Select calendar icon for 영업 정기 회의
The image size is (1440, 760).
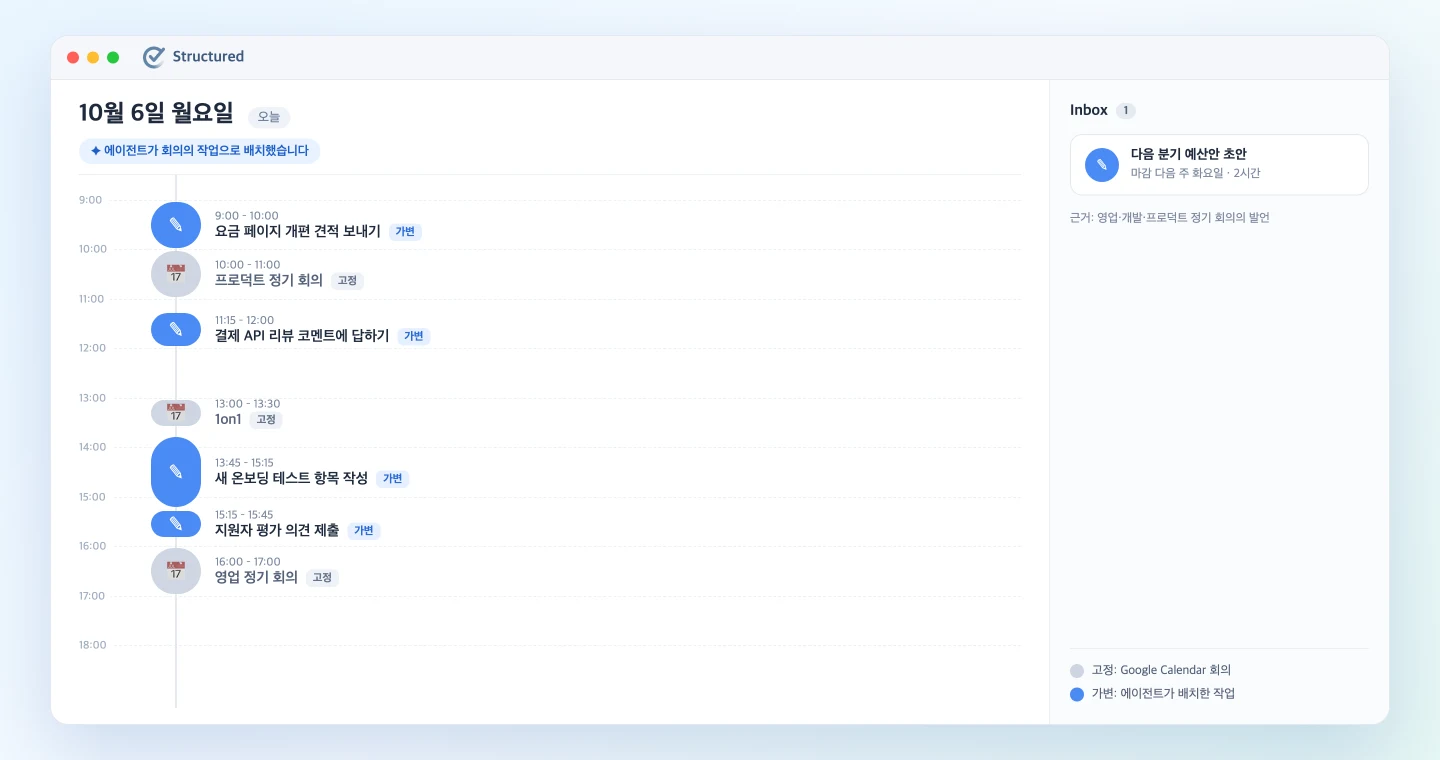176,571
